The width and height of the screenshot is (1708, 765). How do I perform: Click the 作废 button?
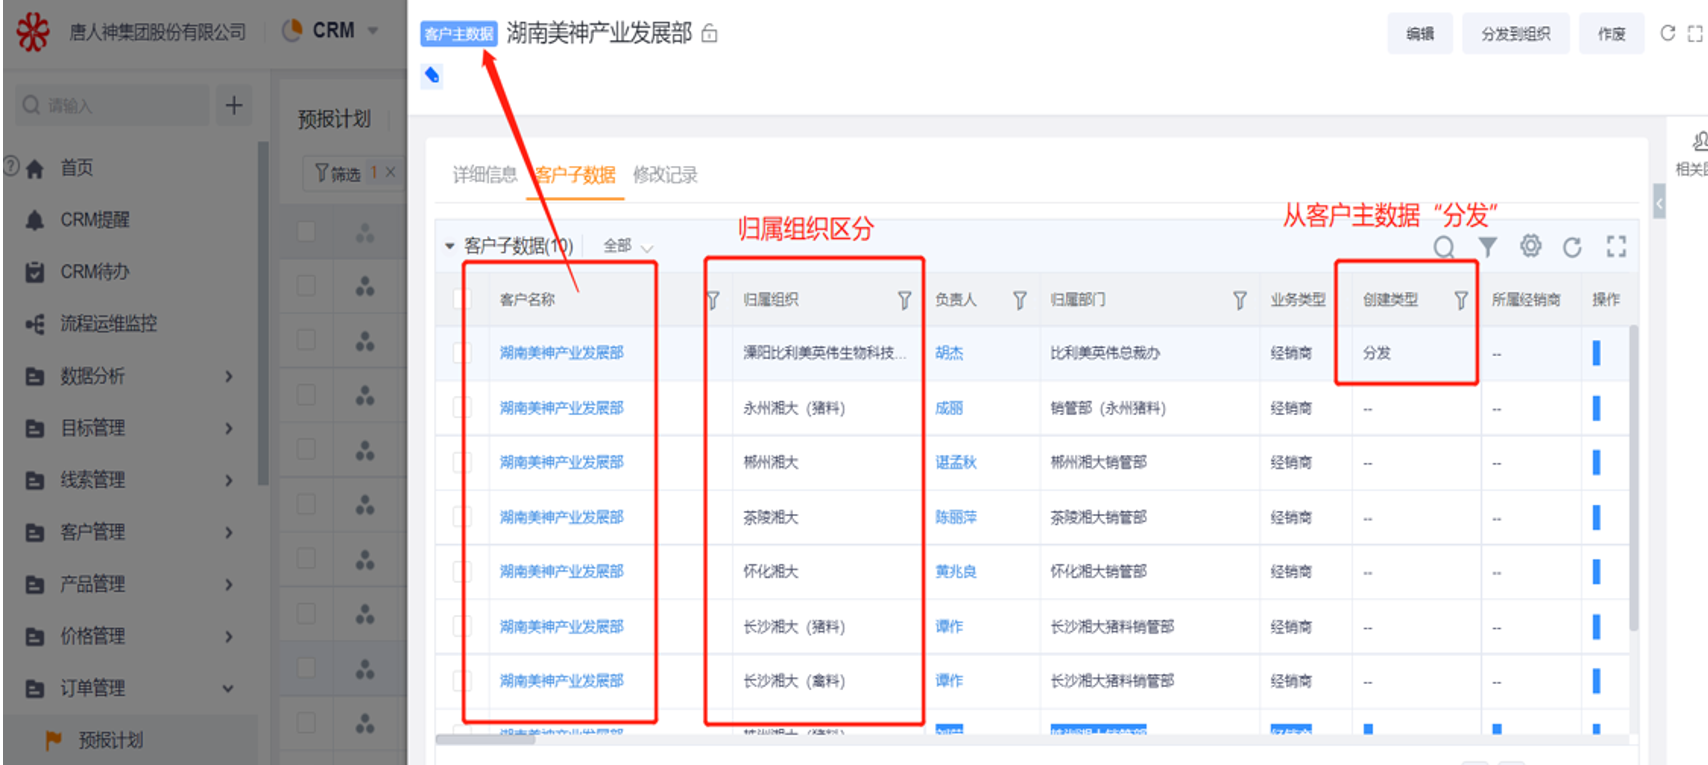(x=1611, y=34)
